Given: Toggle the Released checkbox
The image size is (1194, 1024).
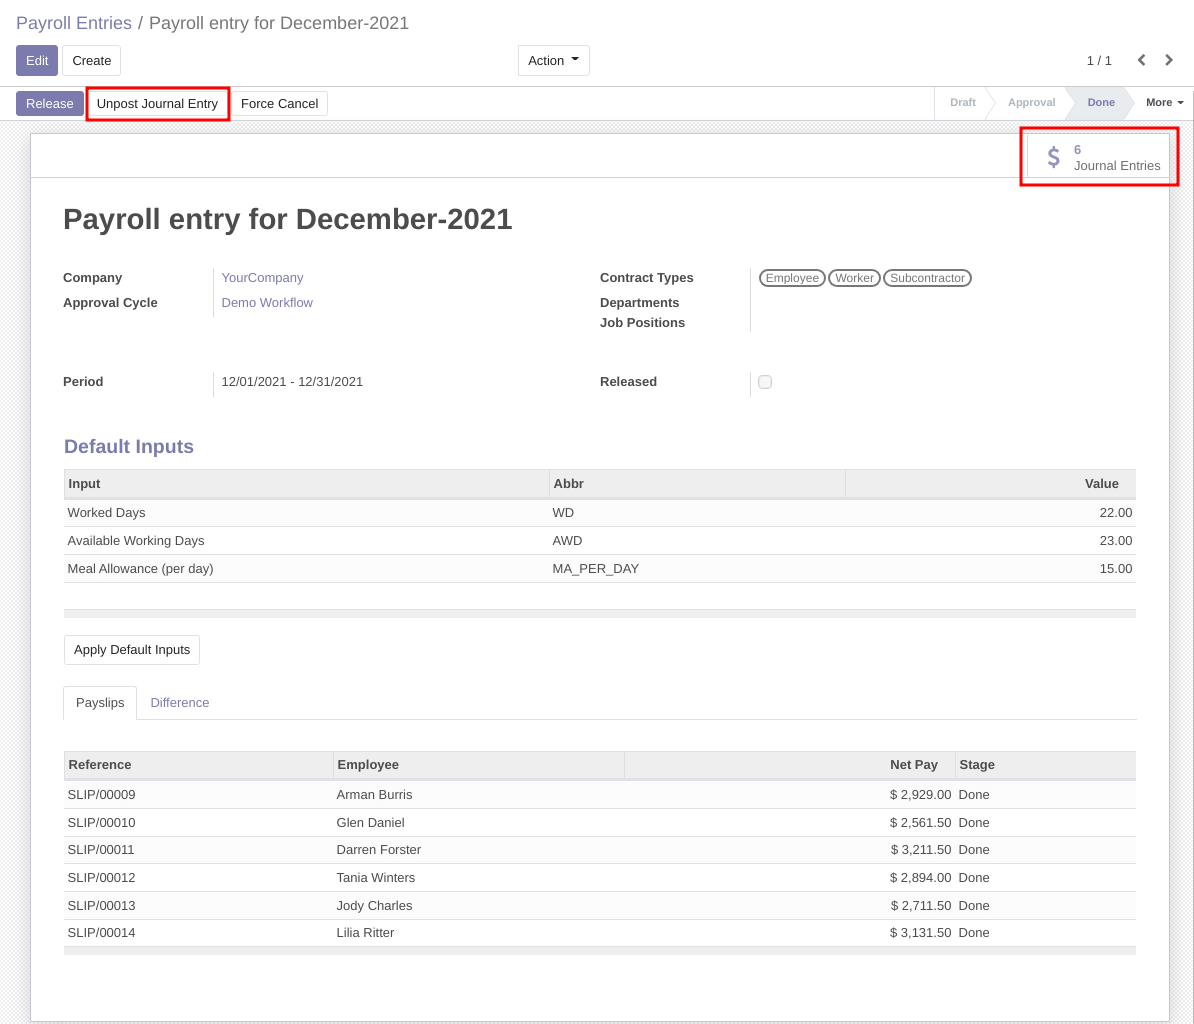Looking at the screenshot, I should [765, 382].
